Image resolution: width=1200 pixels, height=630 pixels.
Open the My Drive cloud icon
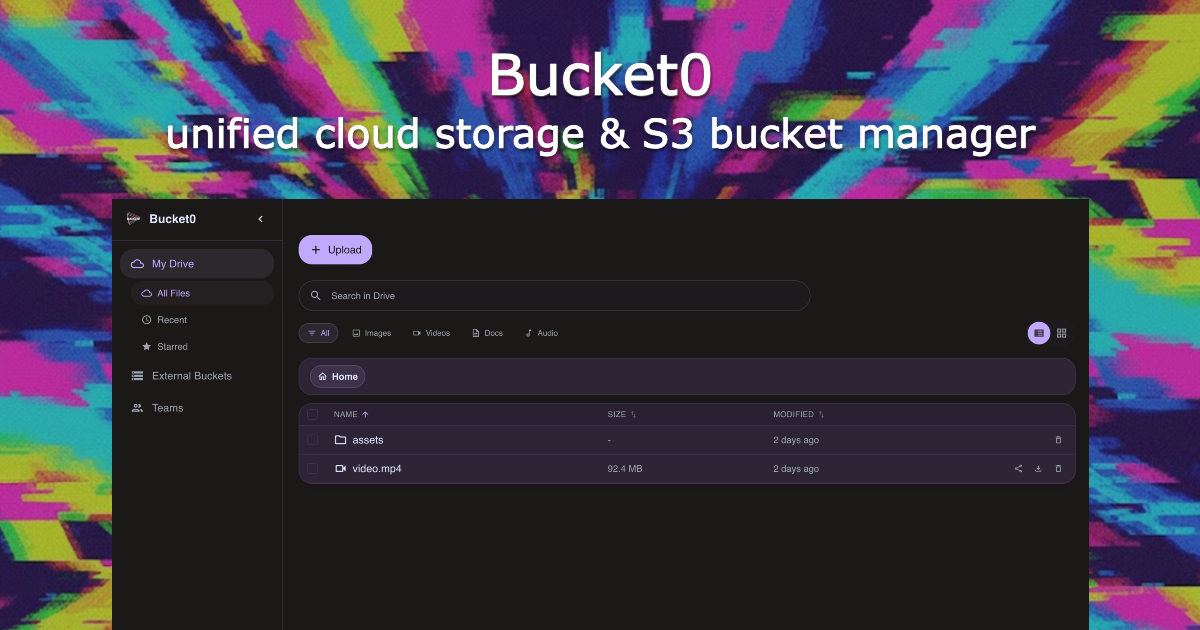click(138, 263)
